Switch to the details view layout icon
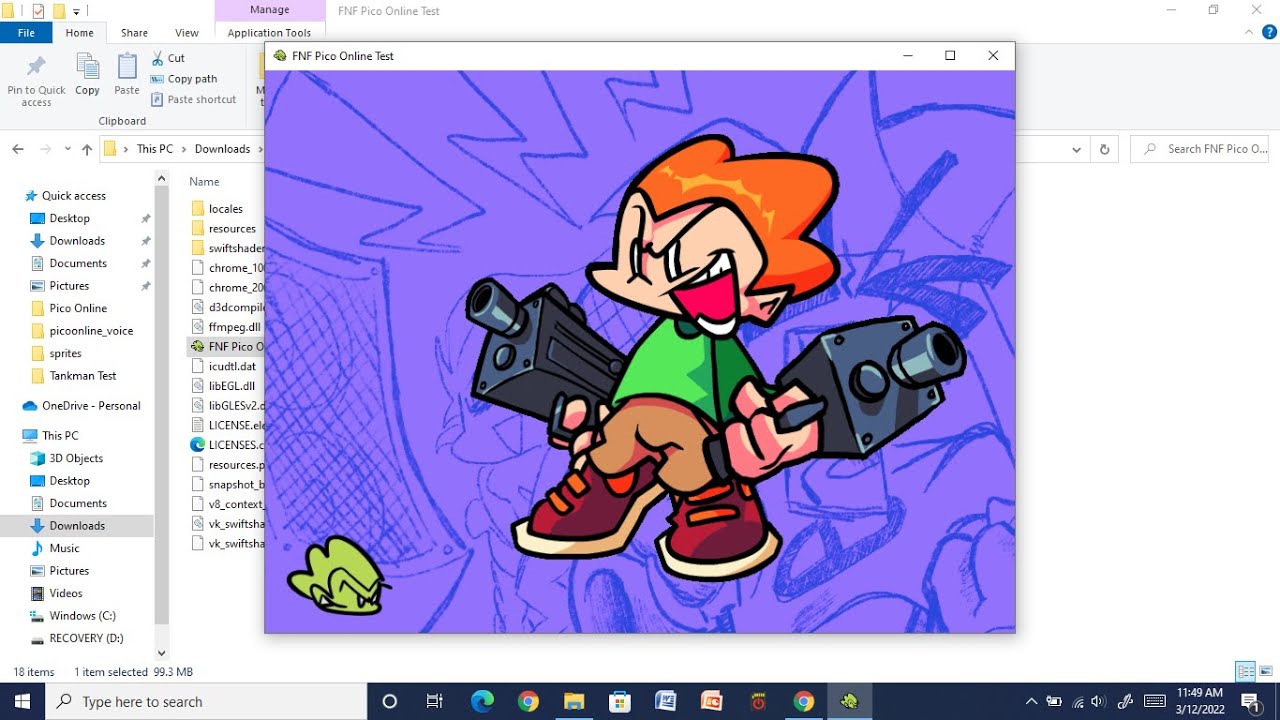1280x720 pixels. tap(1246, 672)
